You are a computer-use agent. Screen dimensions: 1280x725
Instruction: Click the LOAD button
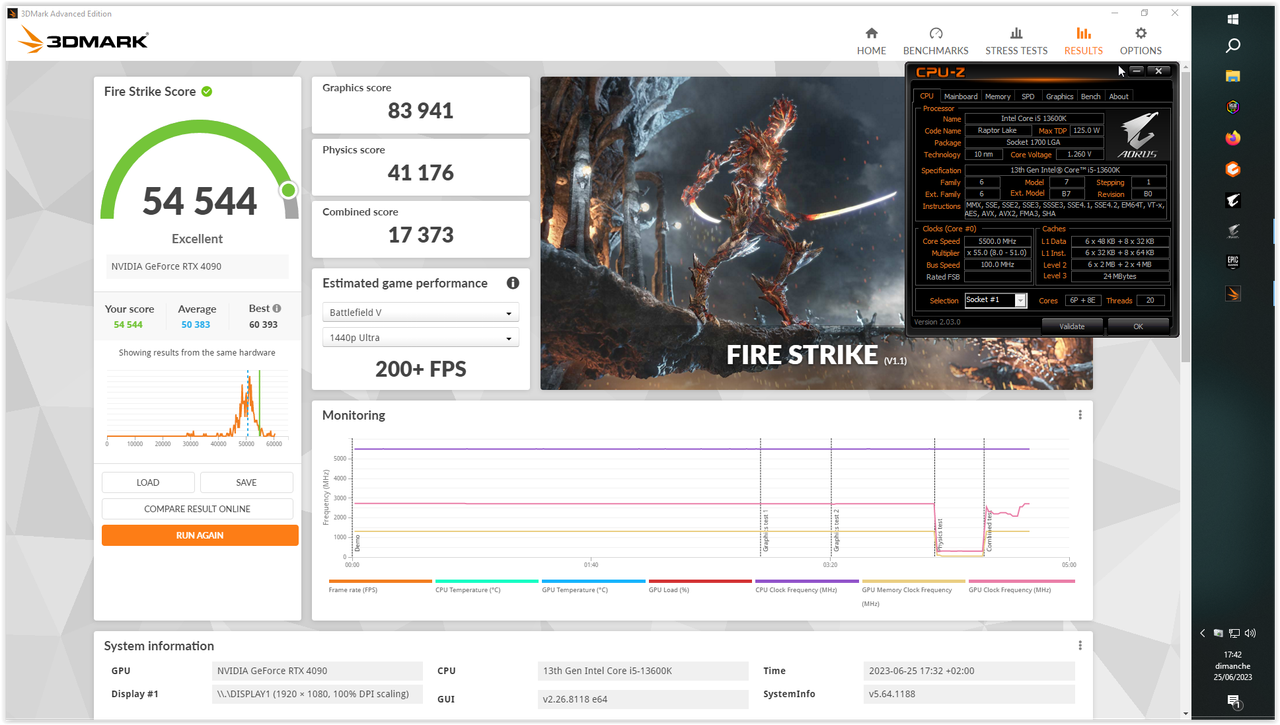148,483
